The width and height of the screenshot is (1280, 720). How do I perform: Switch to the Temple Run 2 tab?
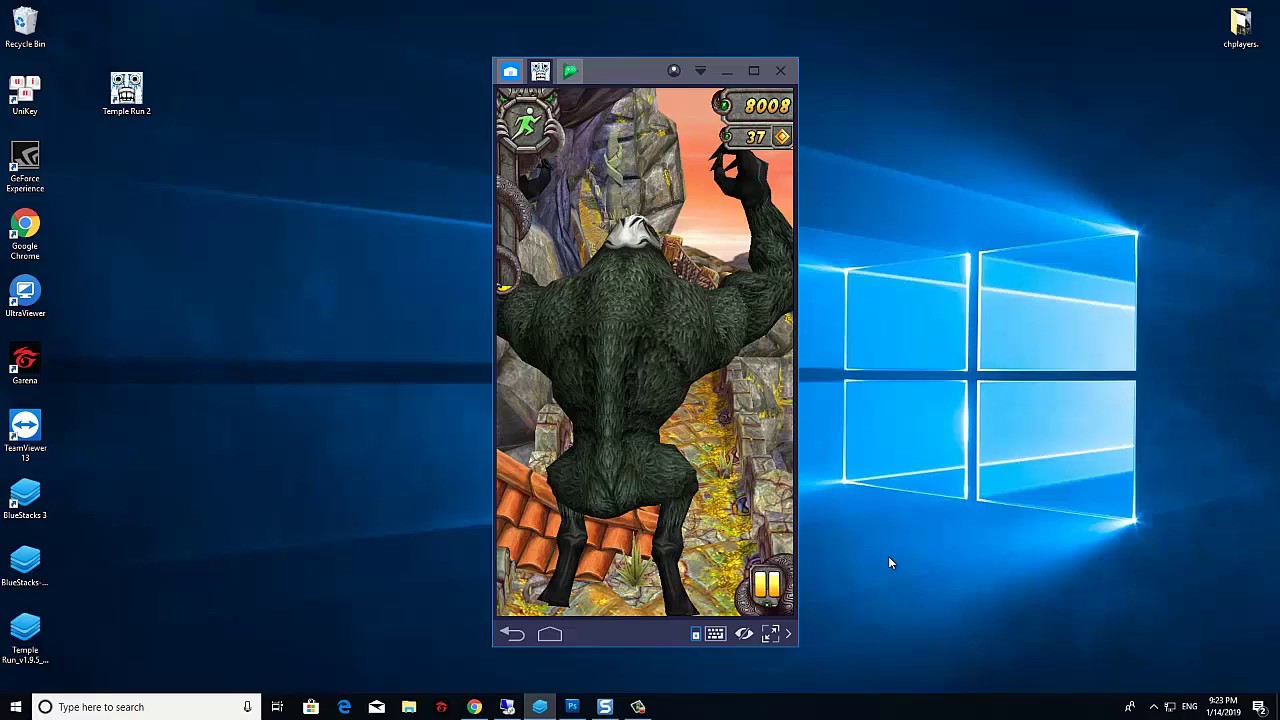click(x=540, y=71)
